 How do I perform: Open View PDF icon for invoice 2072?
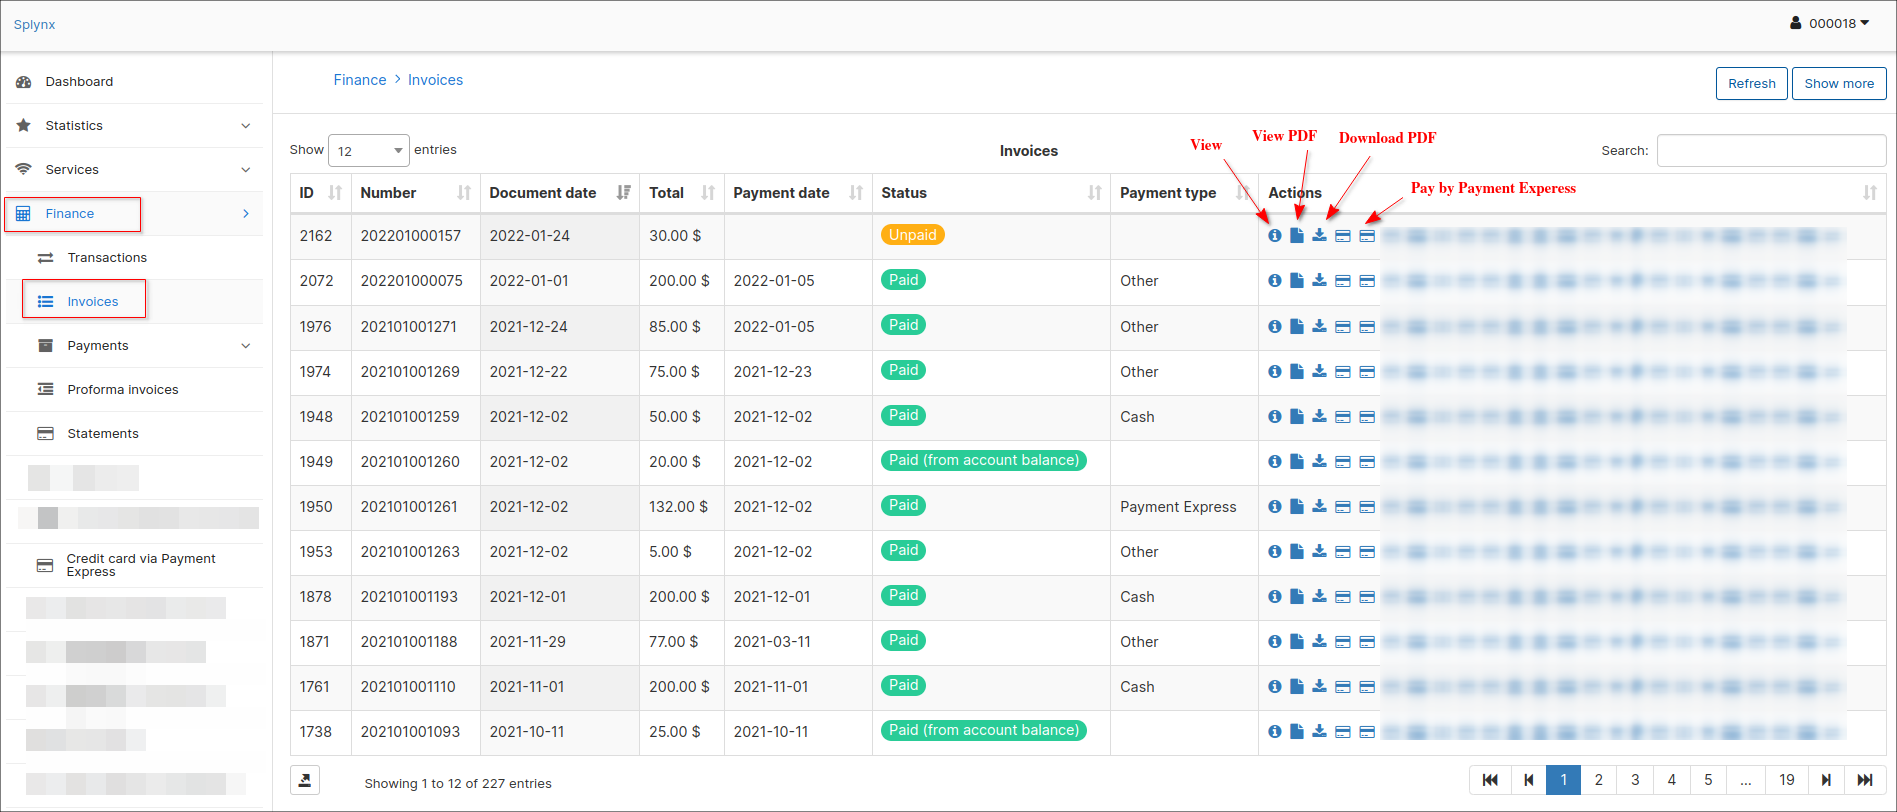[1296, 281]
